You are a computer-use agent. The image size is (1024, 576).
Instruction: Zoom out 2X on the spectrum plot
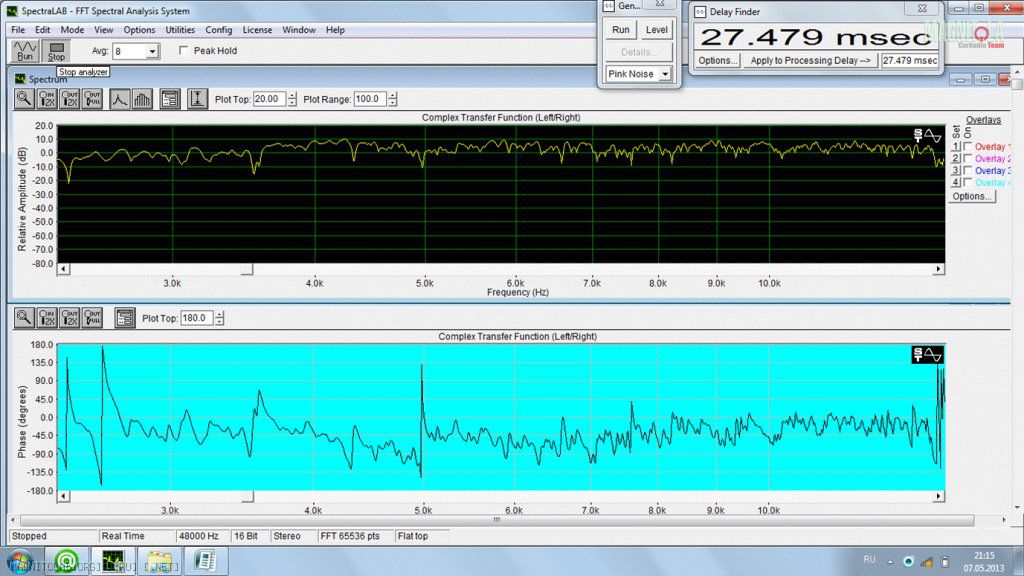(69, 99)
